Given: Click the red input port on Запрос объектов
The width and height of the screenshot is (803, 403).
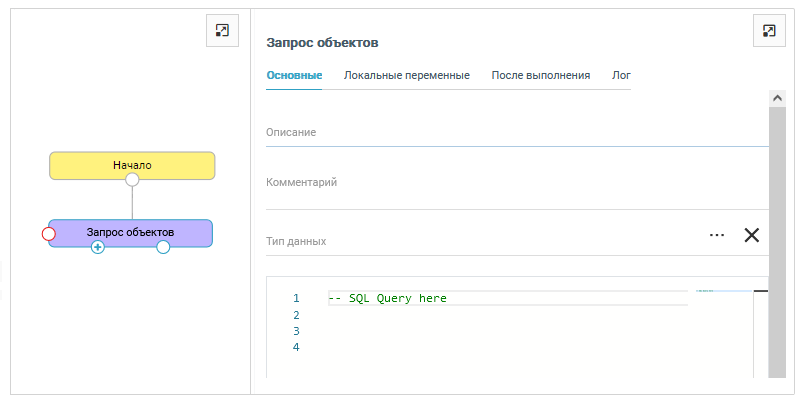Looking at the screenshot, I should tap(48, 233).
